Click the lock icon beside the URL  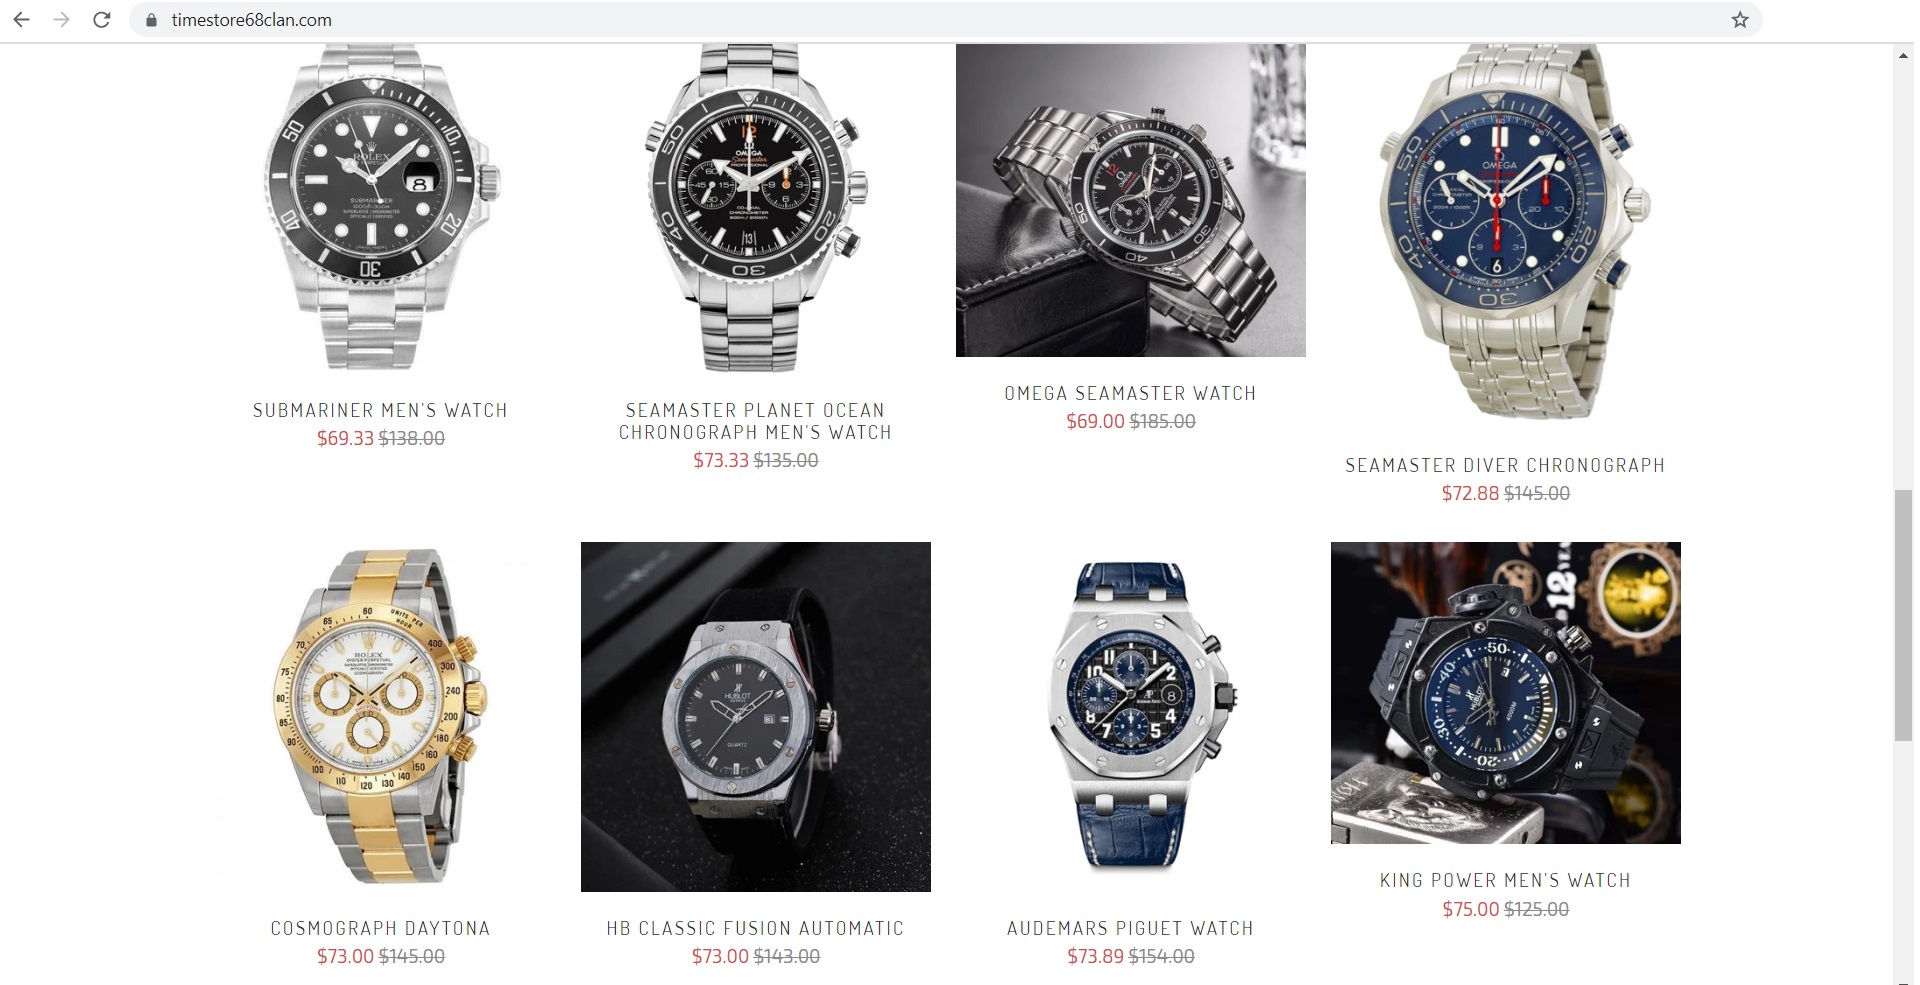[x=152, y=20]
